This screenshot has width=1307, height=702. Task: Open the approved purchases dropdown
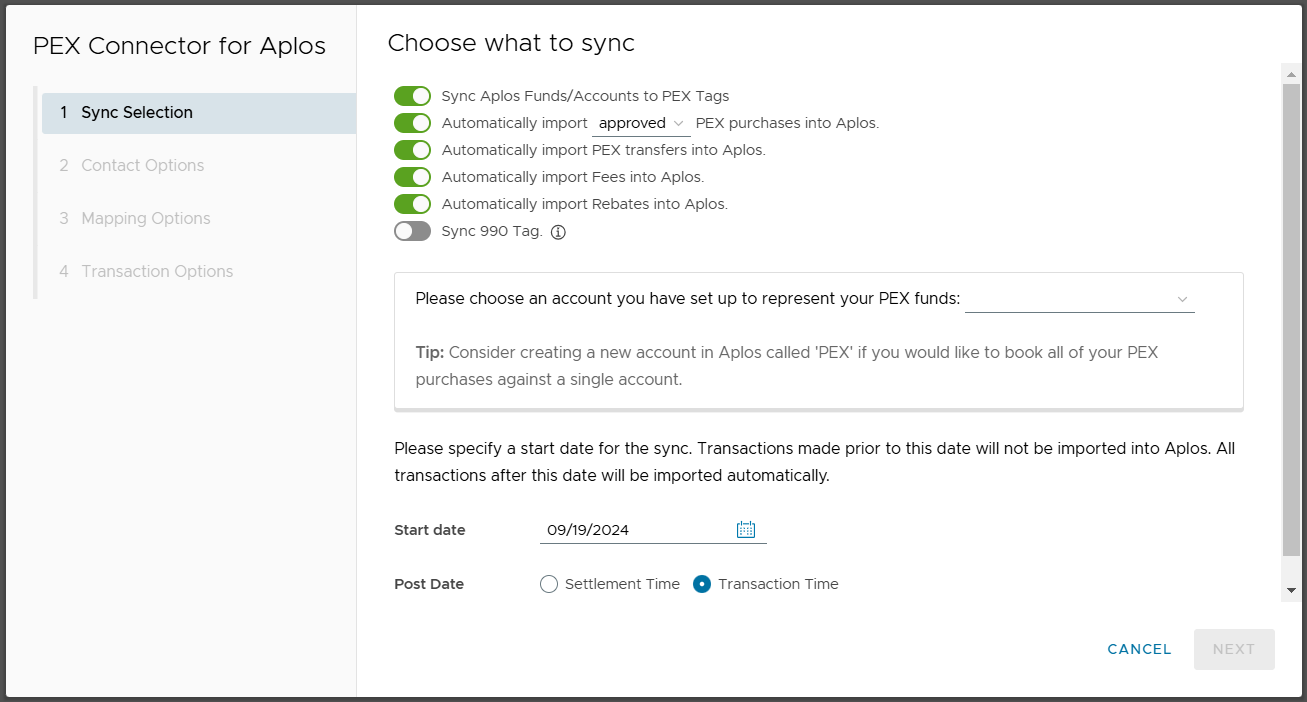(x=640, y=123)
